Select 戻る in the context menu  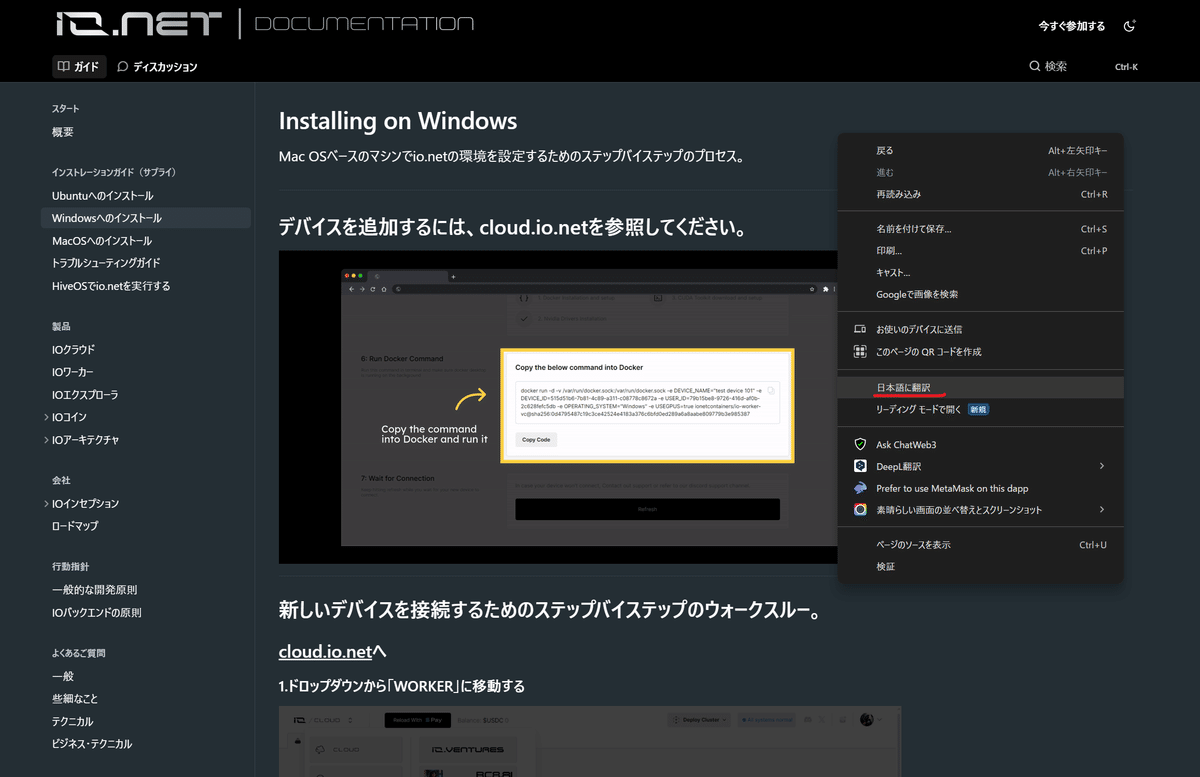coord(980,151)
